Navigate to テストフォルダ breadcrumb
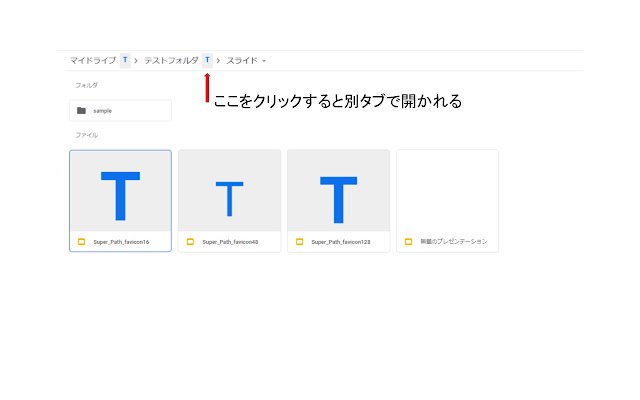Image resolution: width=640 pixels, height=400 pixels. pos(171,60)
